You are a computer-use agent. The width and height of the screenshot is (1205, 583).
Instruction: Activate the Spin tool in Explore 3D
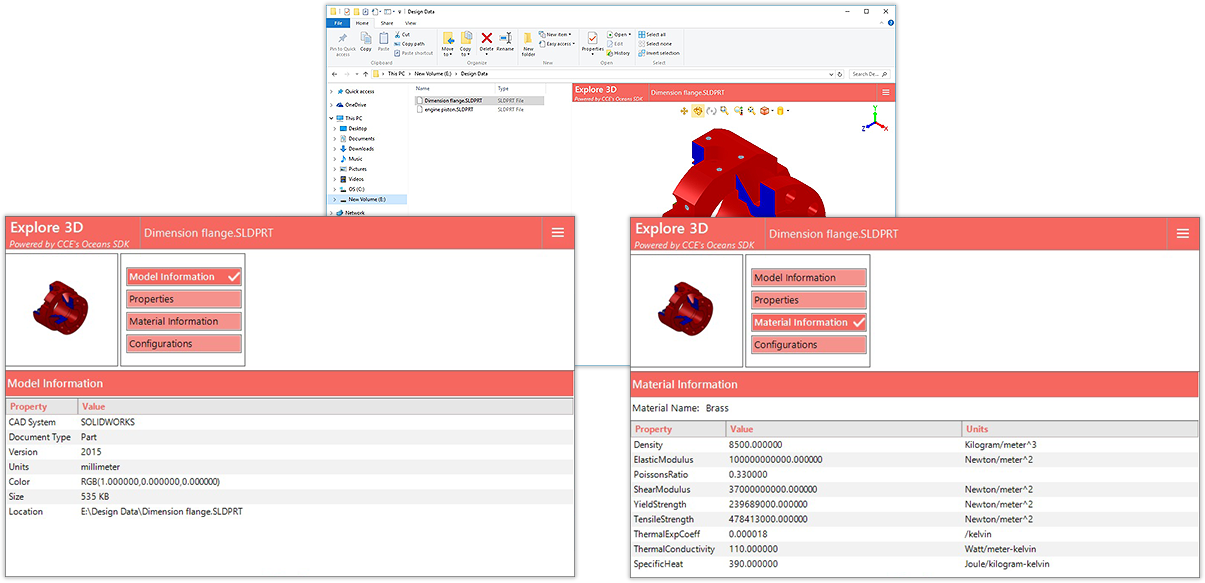click(x=710, y=111)
